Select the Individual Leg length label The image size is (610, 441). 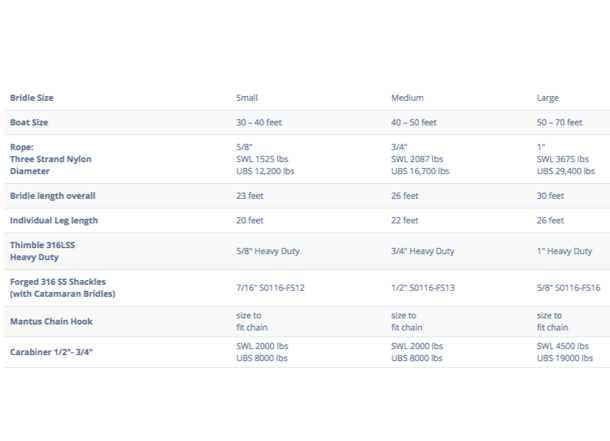tap(54, 220)
